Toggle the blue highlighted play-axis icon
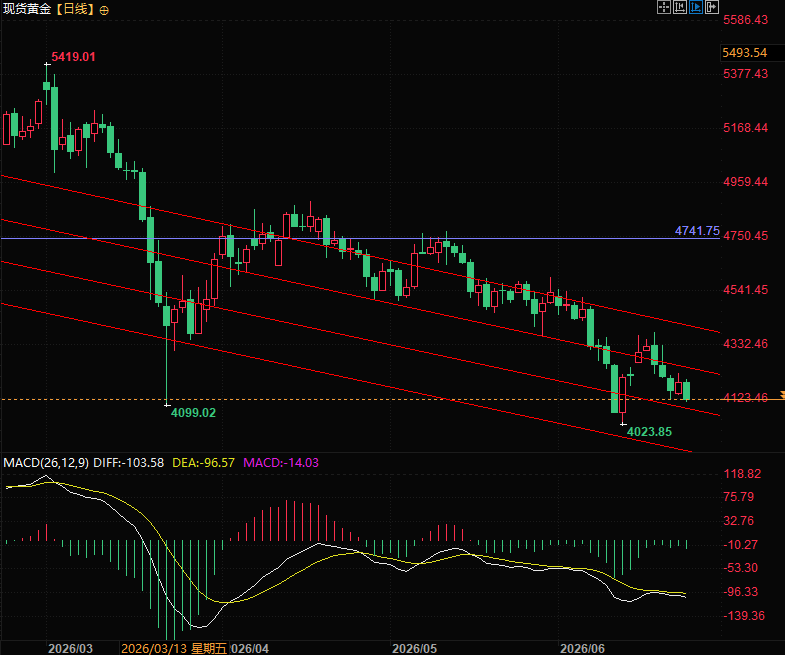 coord(696,7)
